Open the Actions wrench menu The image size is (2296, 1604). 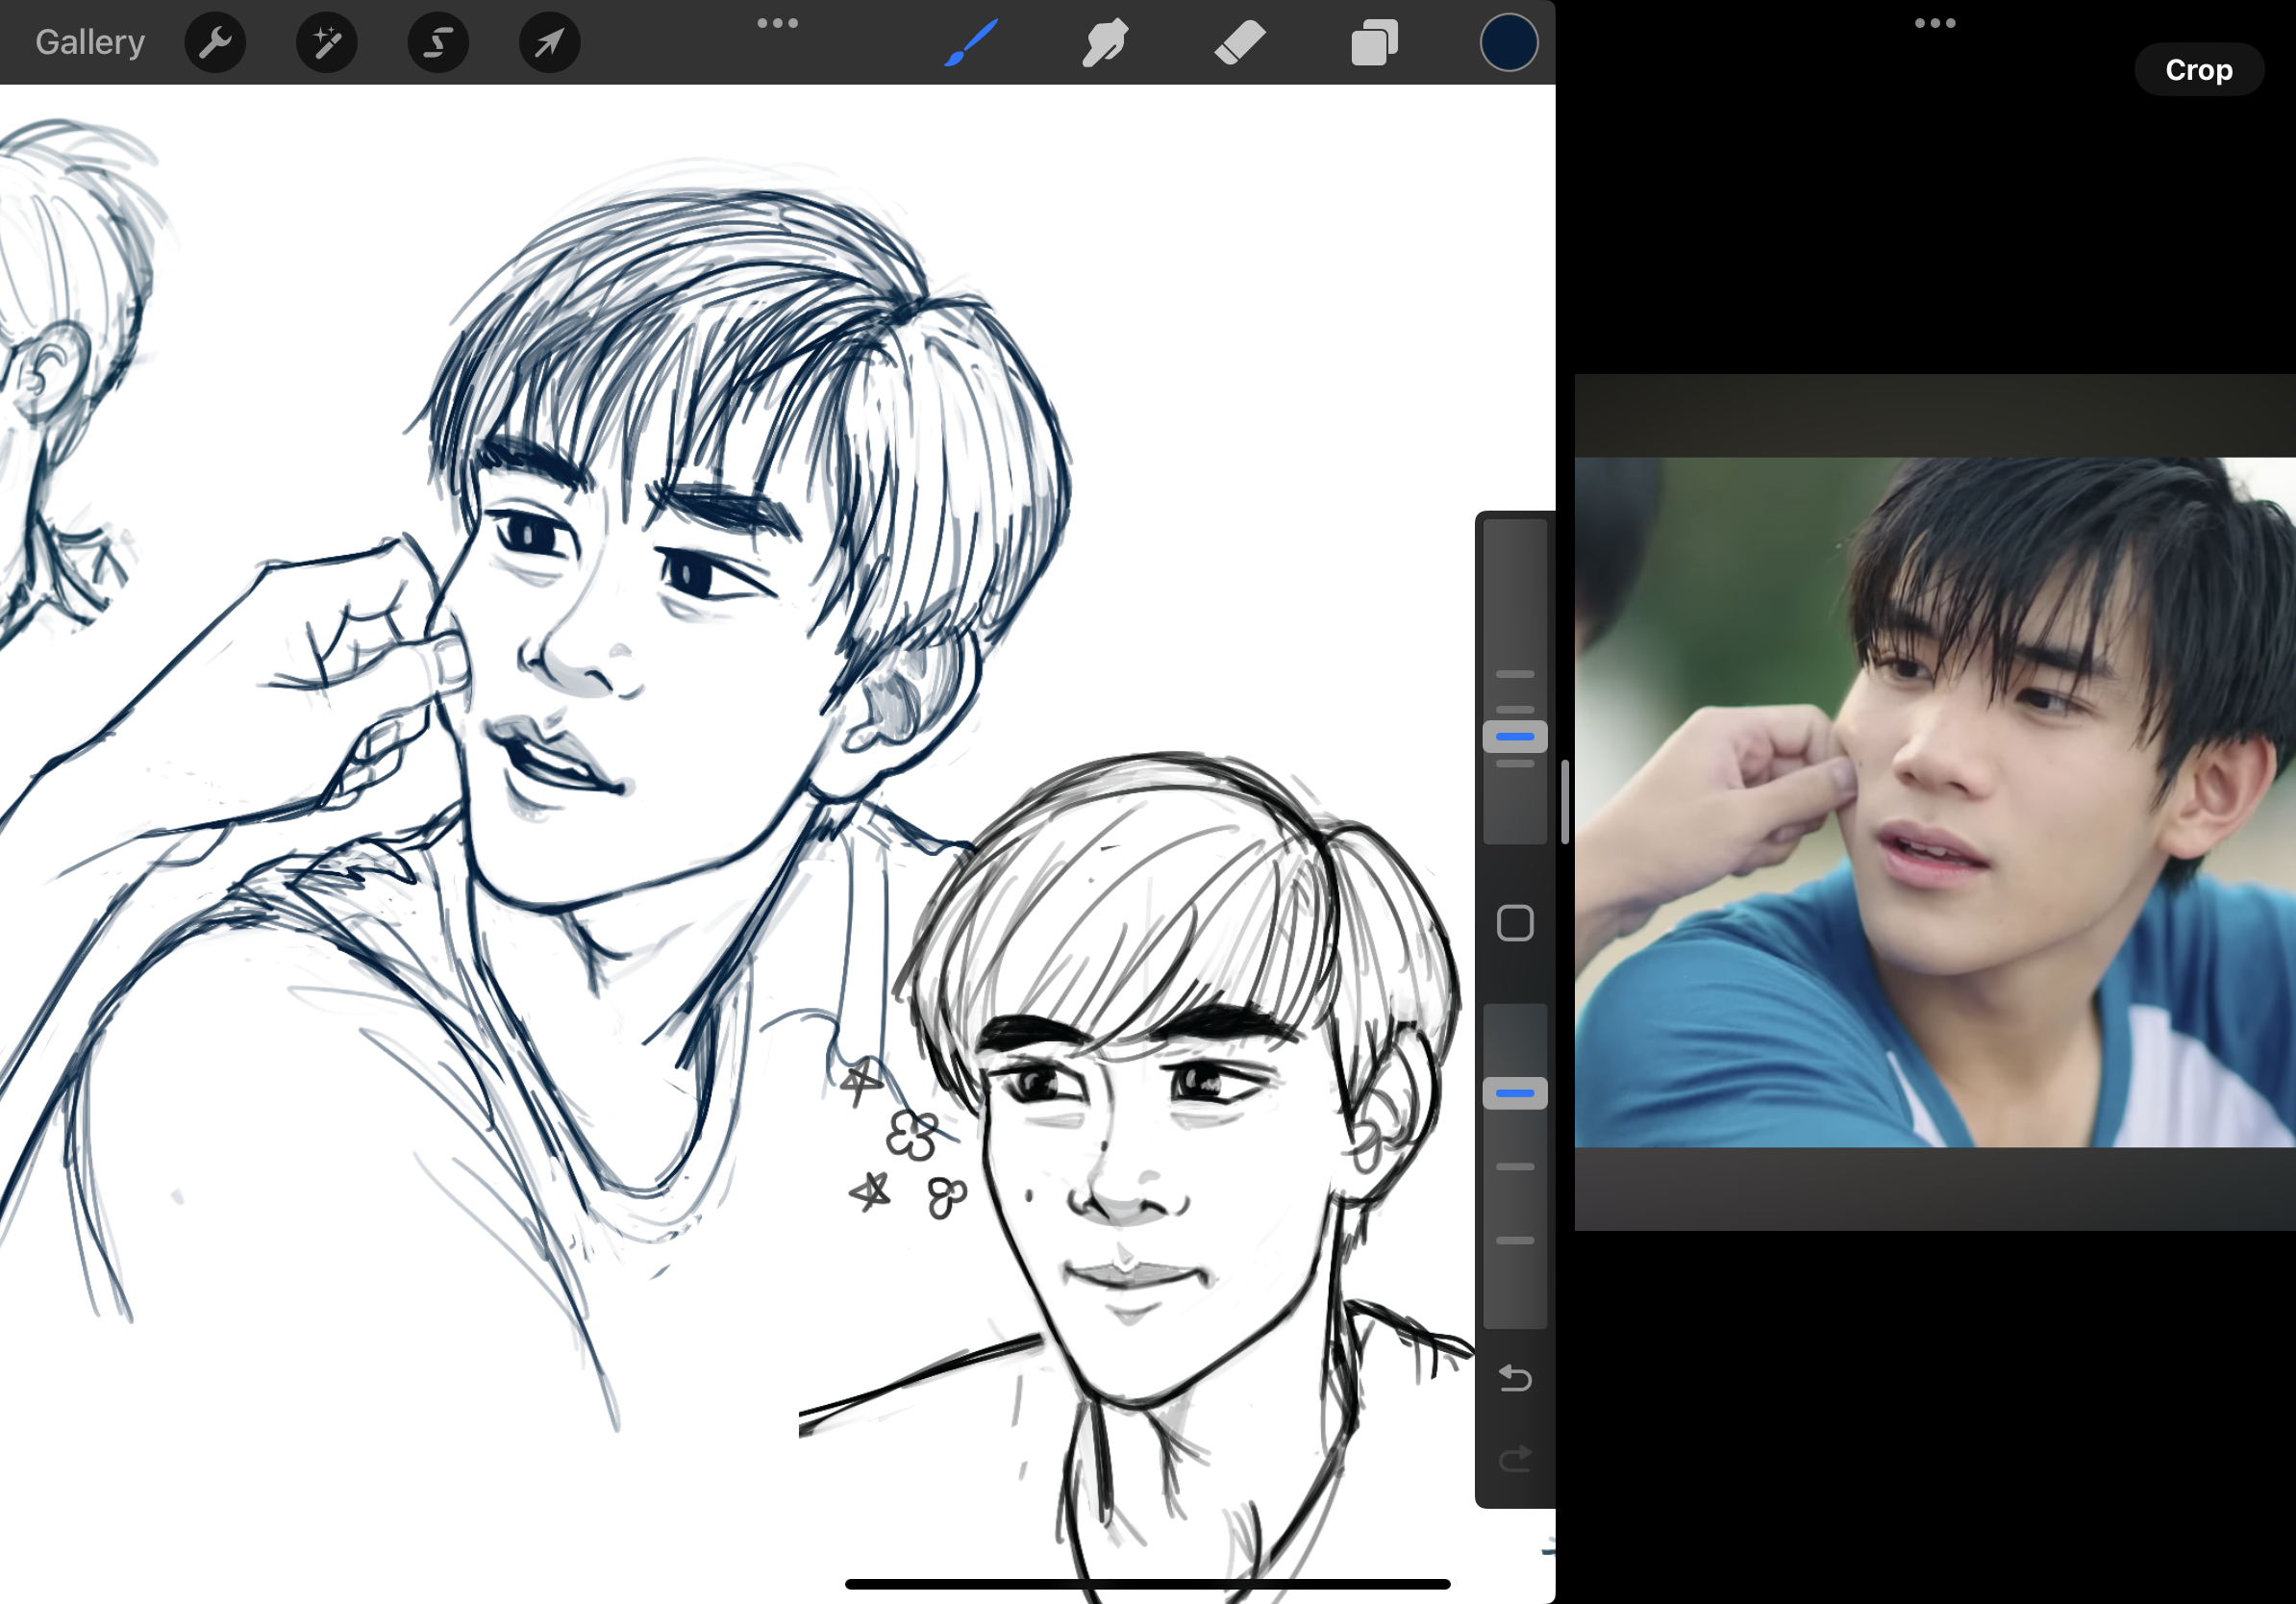pyautogui.click(x=215, y=42)
